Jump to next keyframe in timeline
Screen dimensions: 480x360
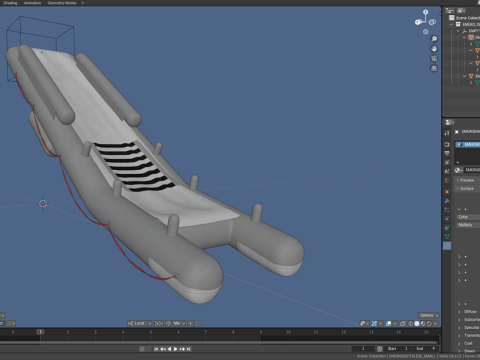click(182, 349)
